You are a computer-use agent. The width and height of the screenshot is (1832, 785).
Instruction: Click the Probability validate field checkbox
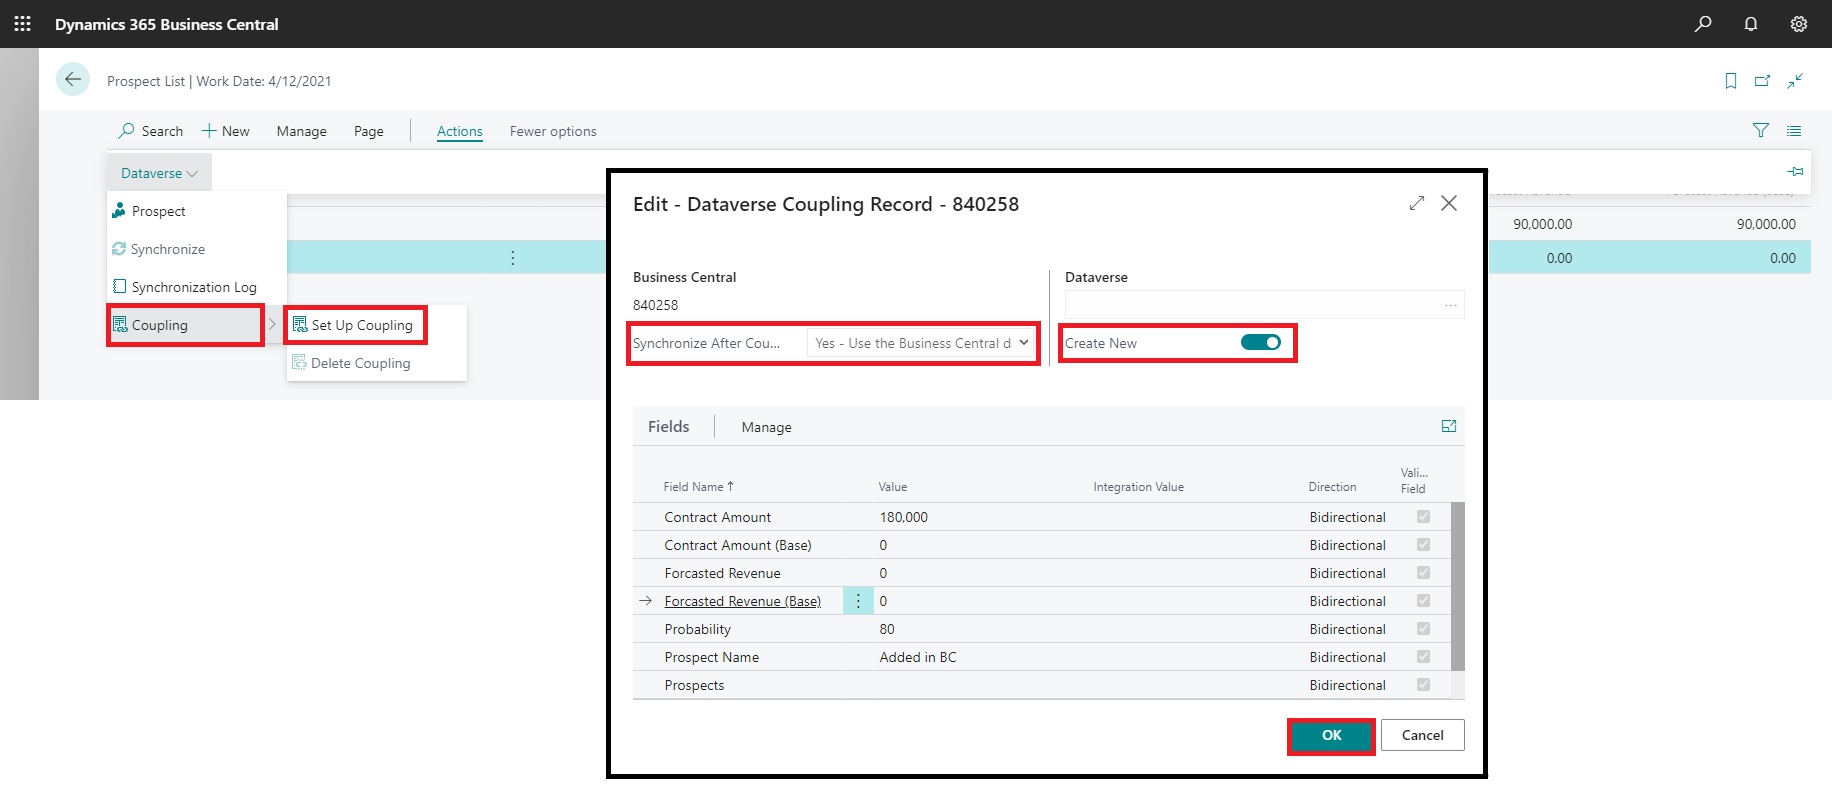tap(1423, 629)
